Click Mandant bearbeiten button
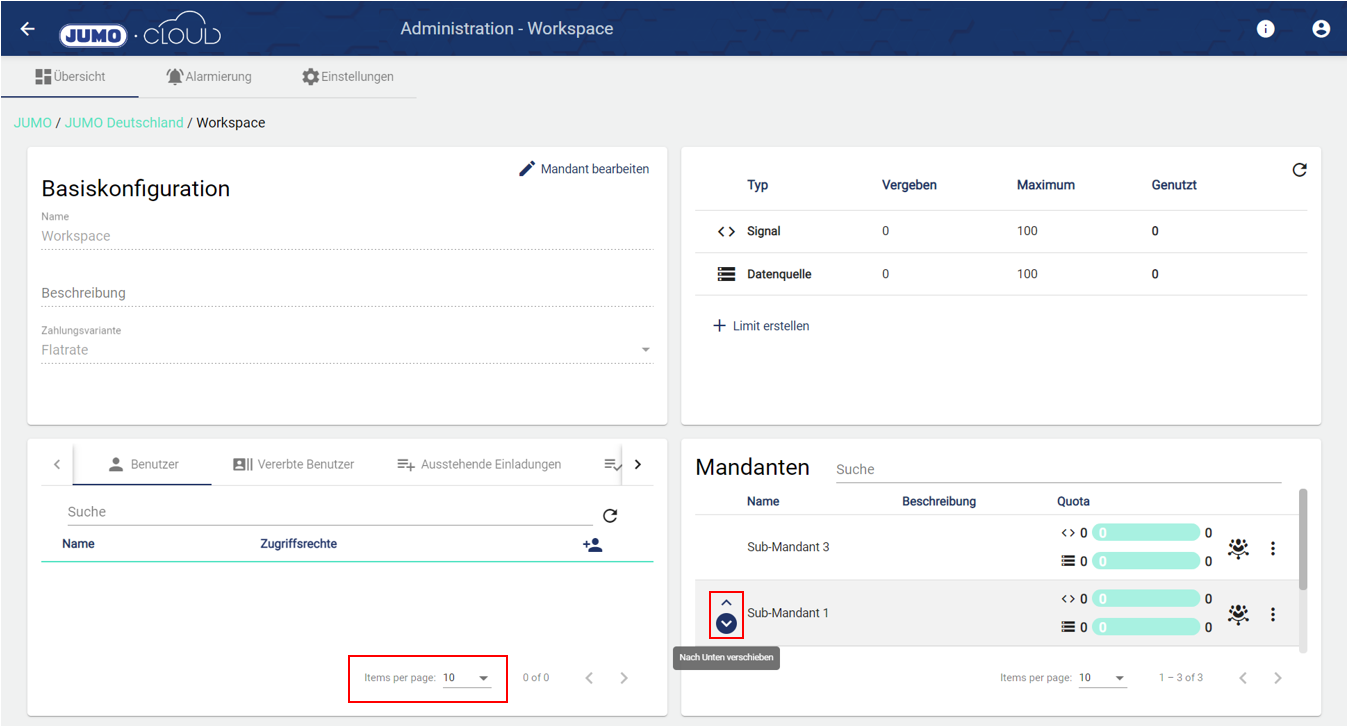1348x726 pixels. coord(584,169)
